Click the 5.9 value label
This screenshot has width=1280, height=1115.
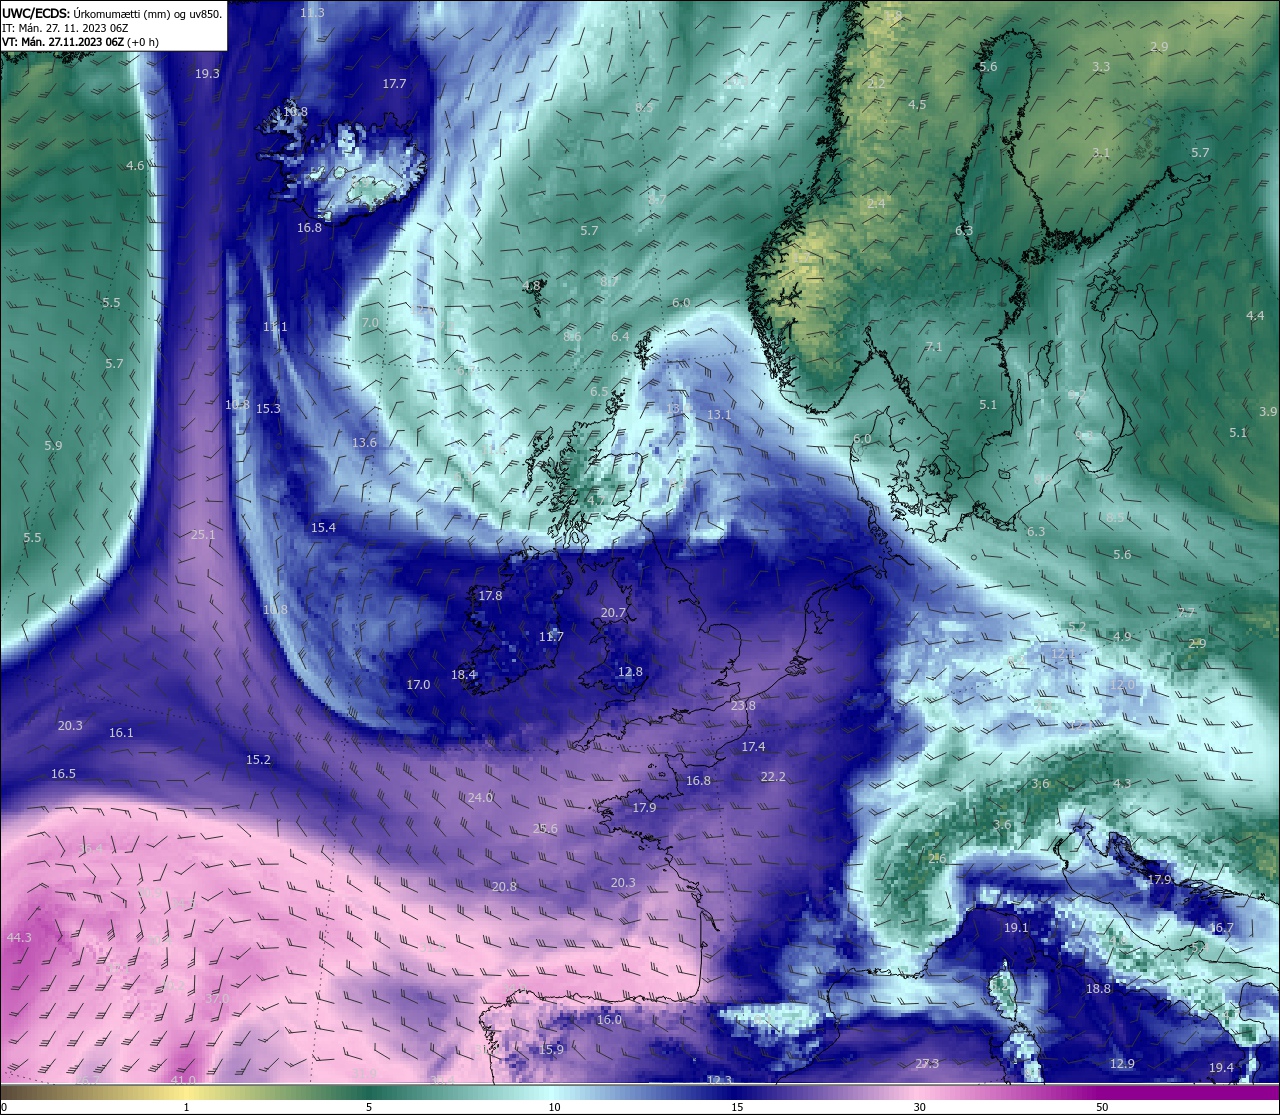click(53, 446)
